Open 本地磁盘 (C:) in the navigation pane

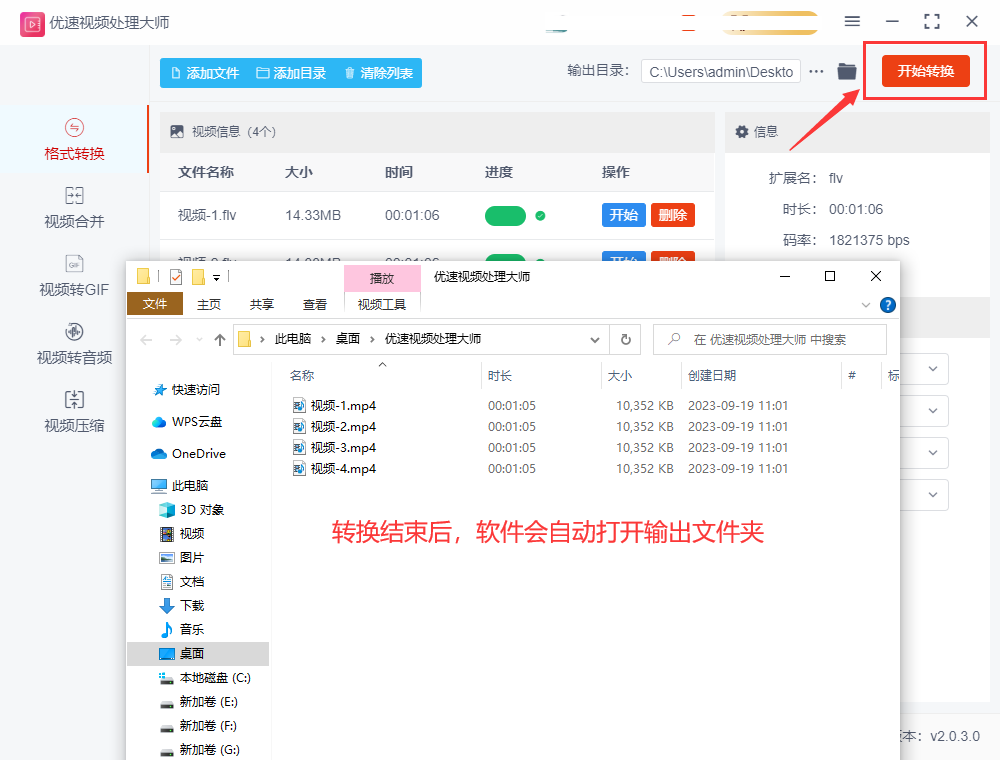point(205,678)
